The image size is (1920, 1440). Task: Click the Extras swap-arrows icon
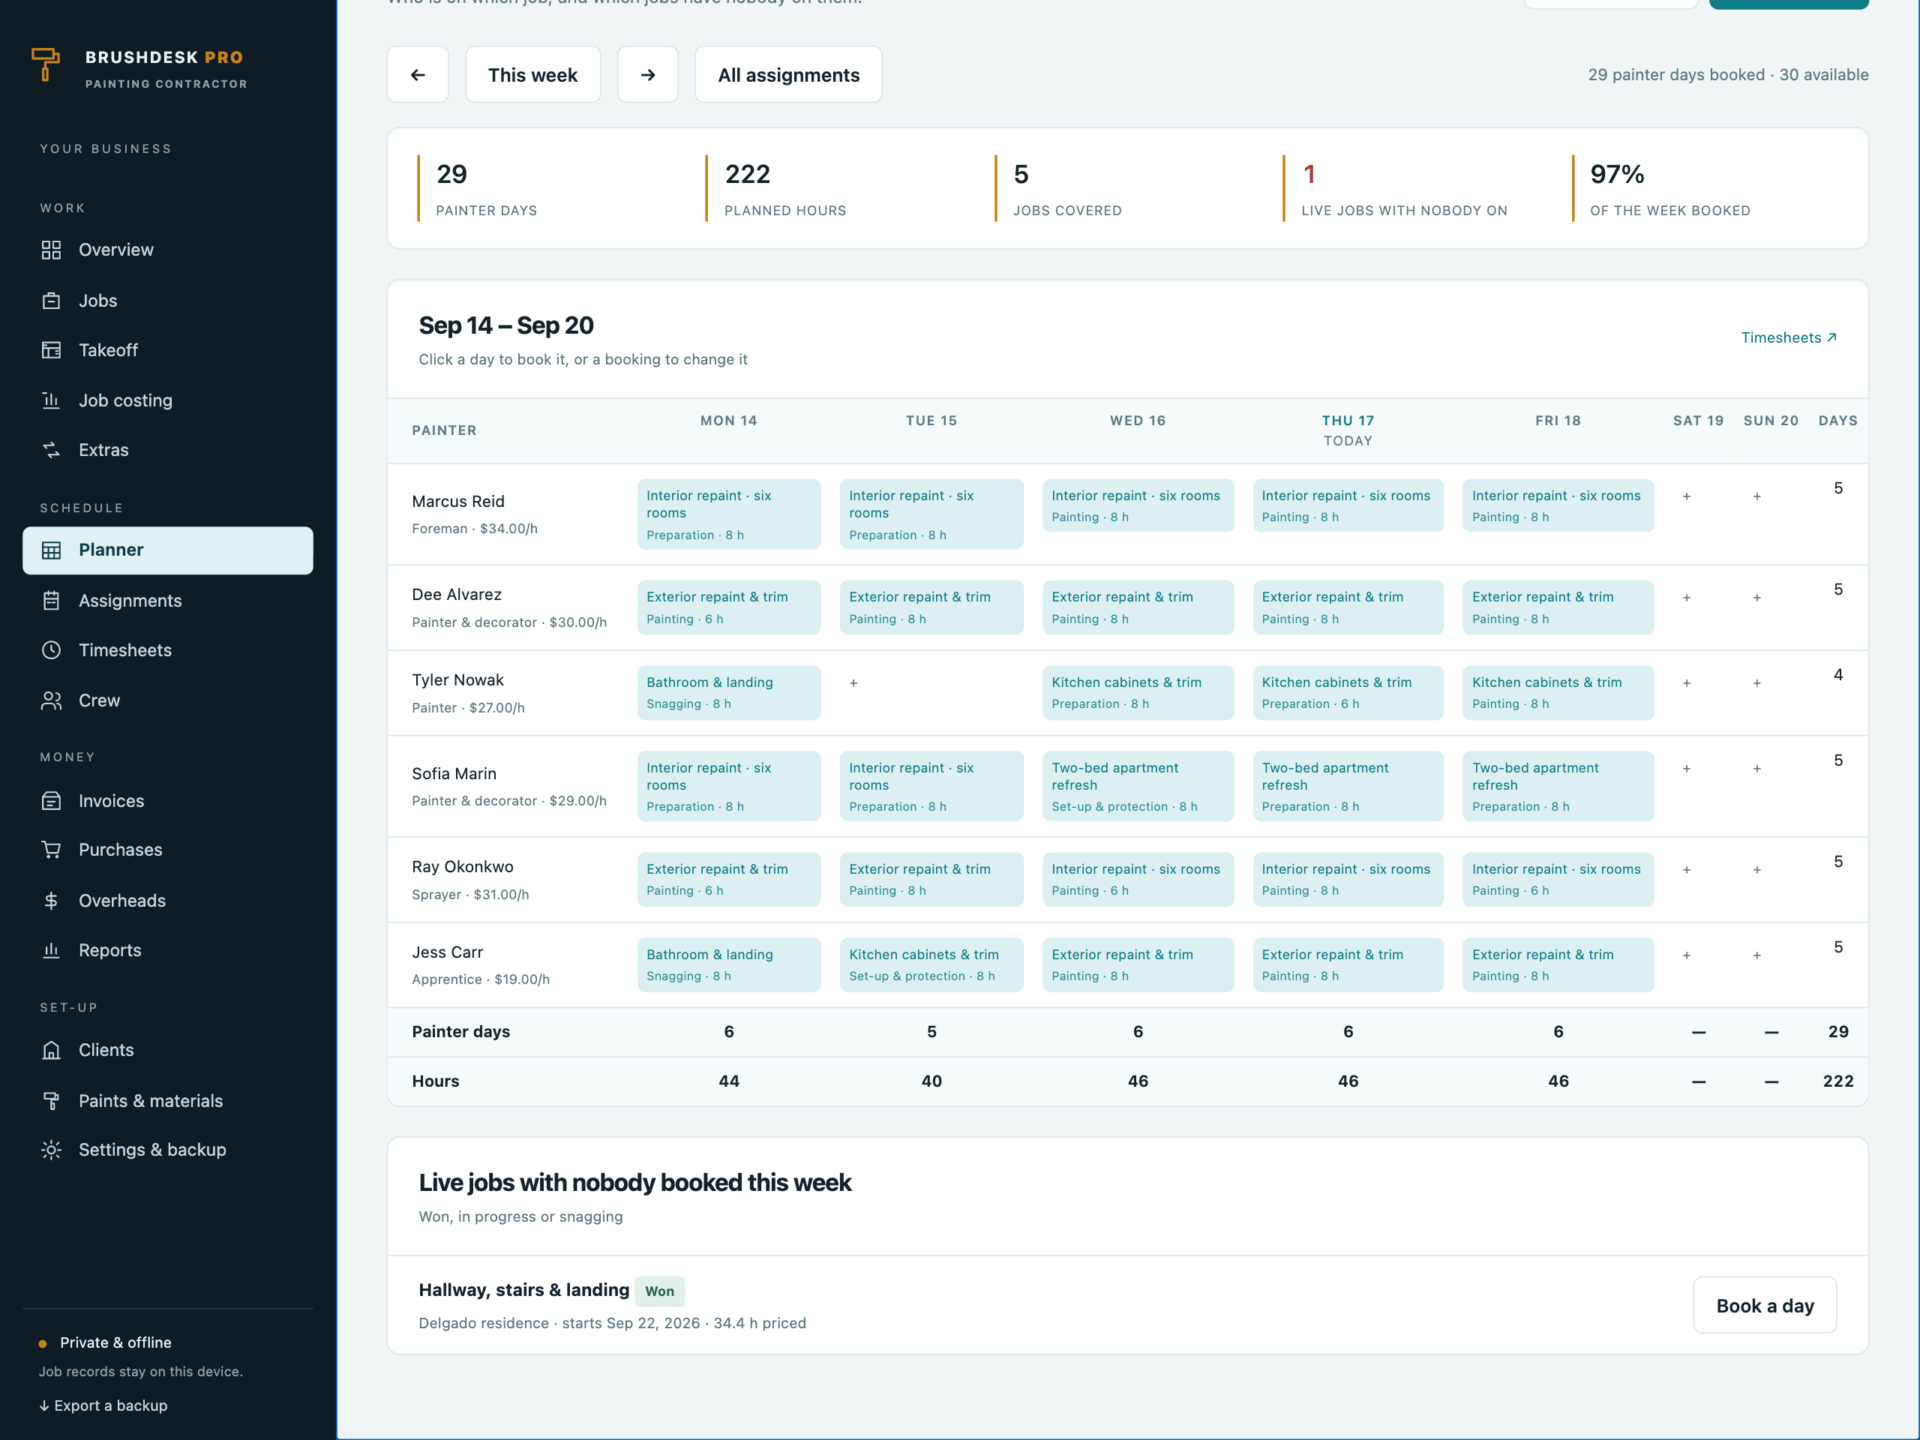pos(51,450)
